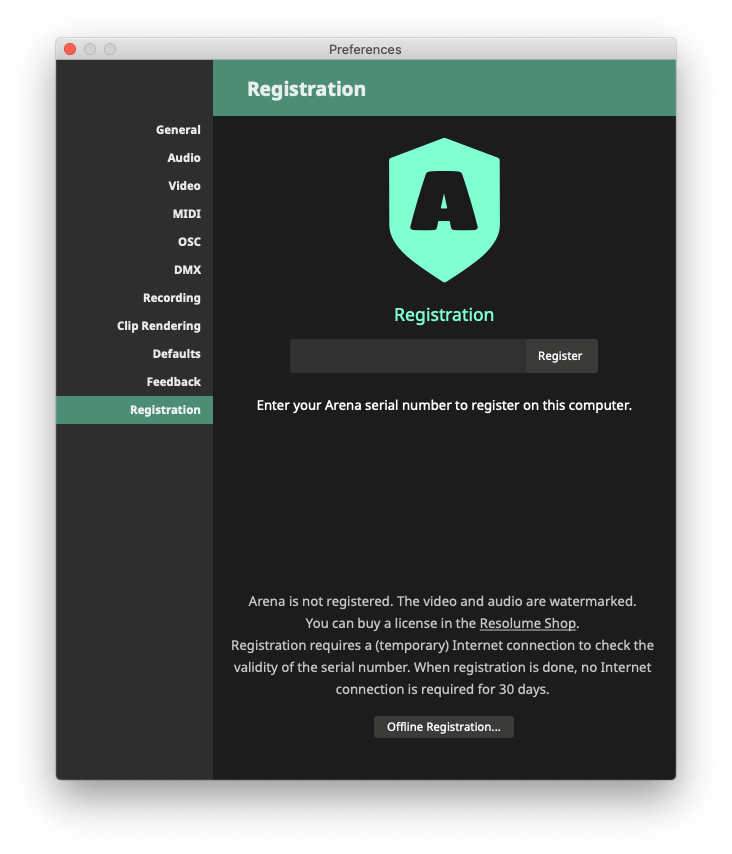This screenshot has height=854, width=732.
Task: Switch to the Defaults page
Action: click(176, 354)
